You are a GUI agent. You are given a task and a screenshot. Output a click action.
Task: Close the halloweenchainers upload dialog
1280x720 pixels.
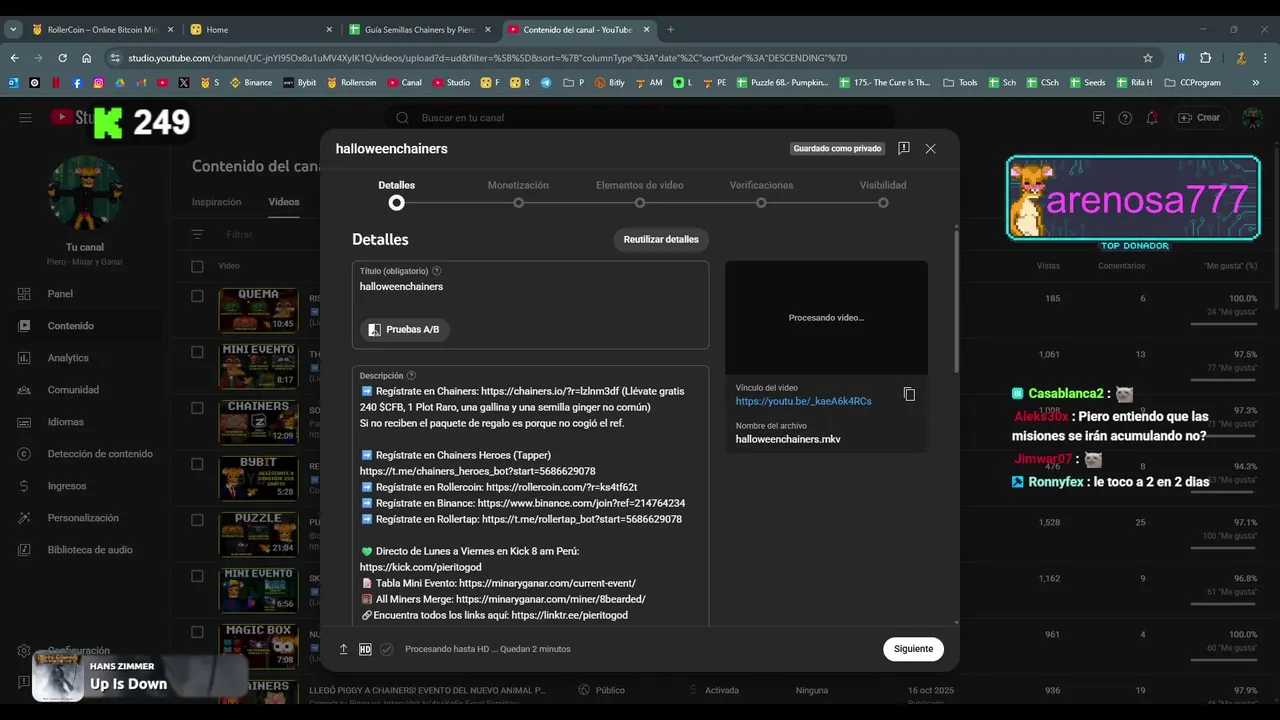tap(930, 148)
